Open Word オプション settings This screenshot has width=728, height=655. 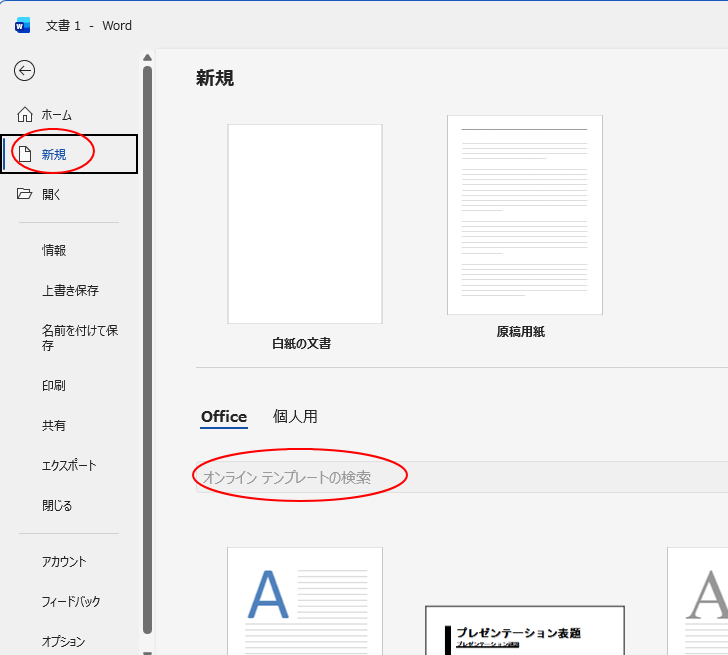tap(64, 641)
